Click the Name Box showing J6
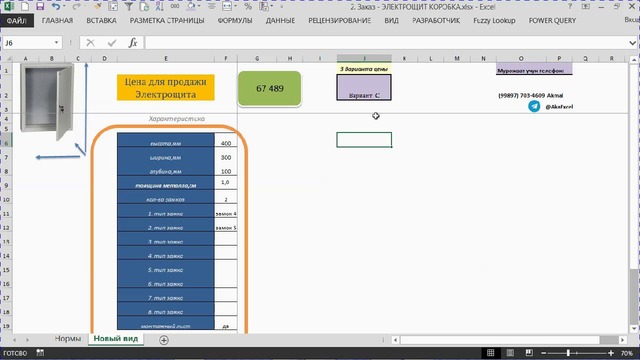 (27, 43)
